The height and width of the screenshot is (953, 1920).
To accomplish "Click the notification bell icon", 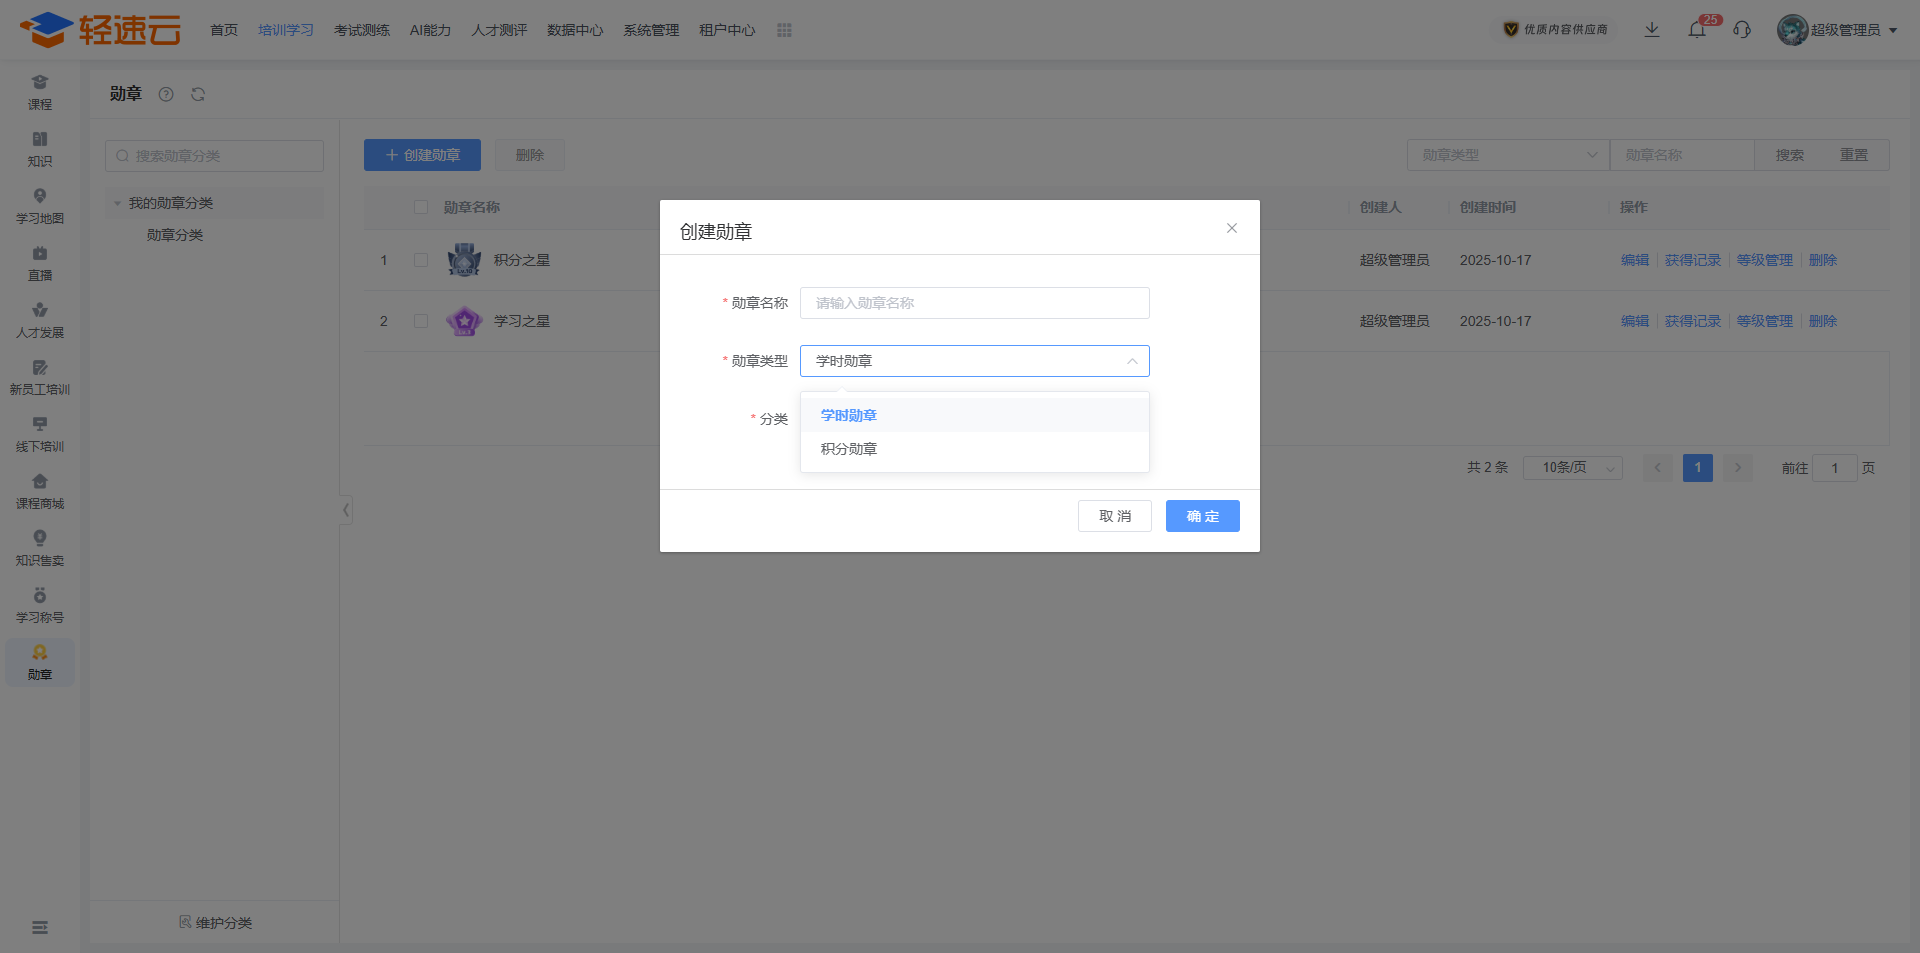I will (1697, 30).
